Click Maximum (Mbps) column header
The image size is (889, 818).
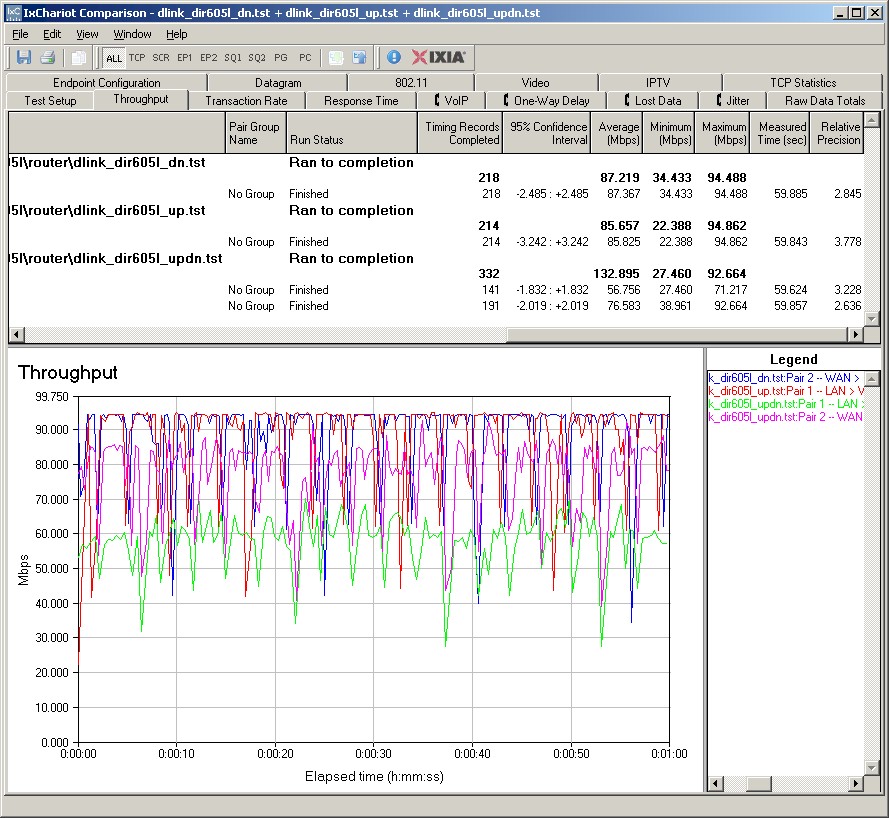click(x=722, y=133)
